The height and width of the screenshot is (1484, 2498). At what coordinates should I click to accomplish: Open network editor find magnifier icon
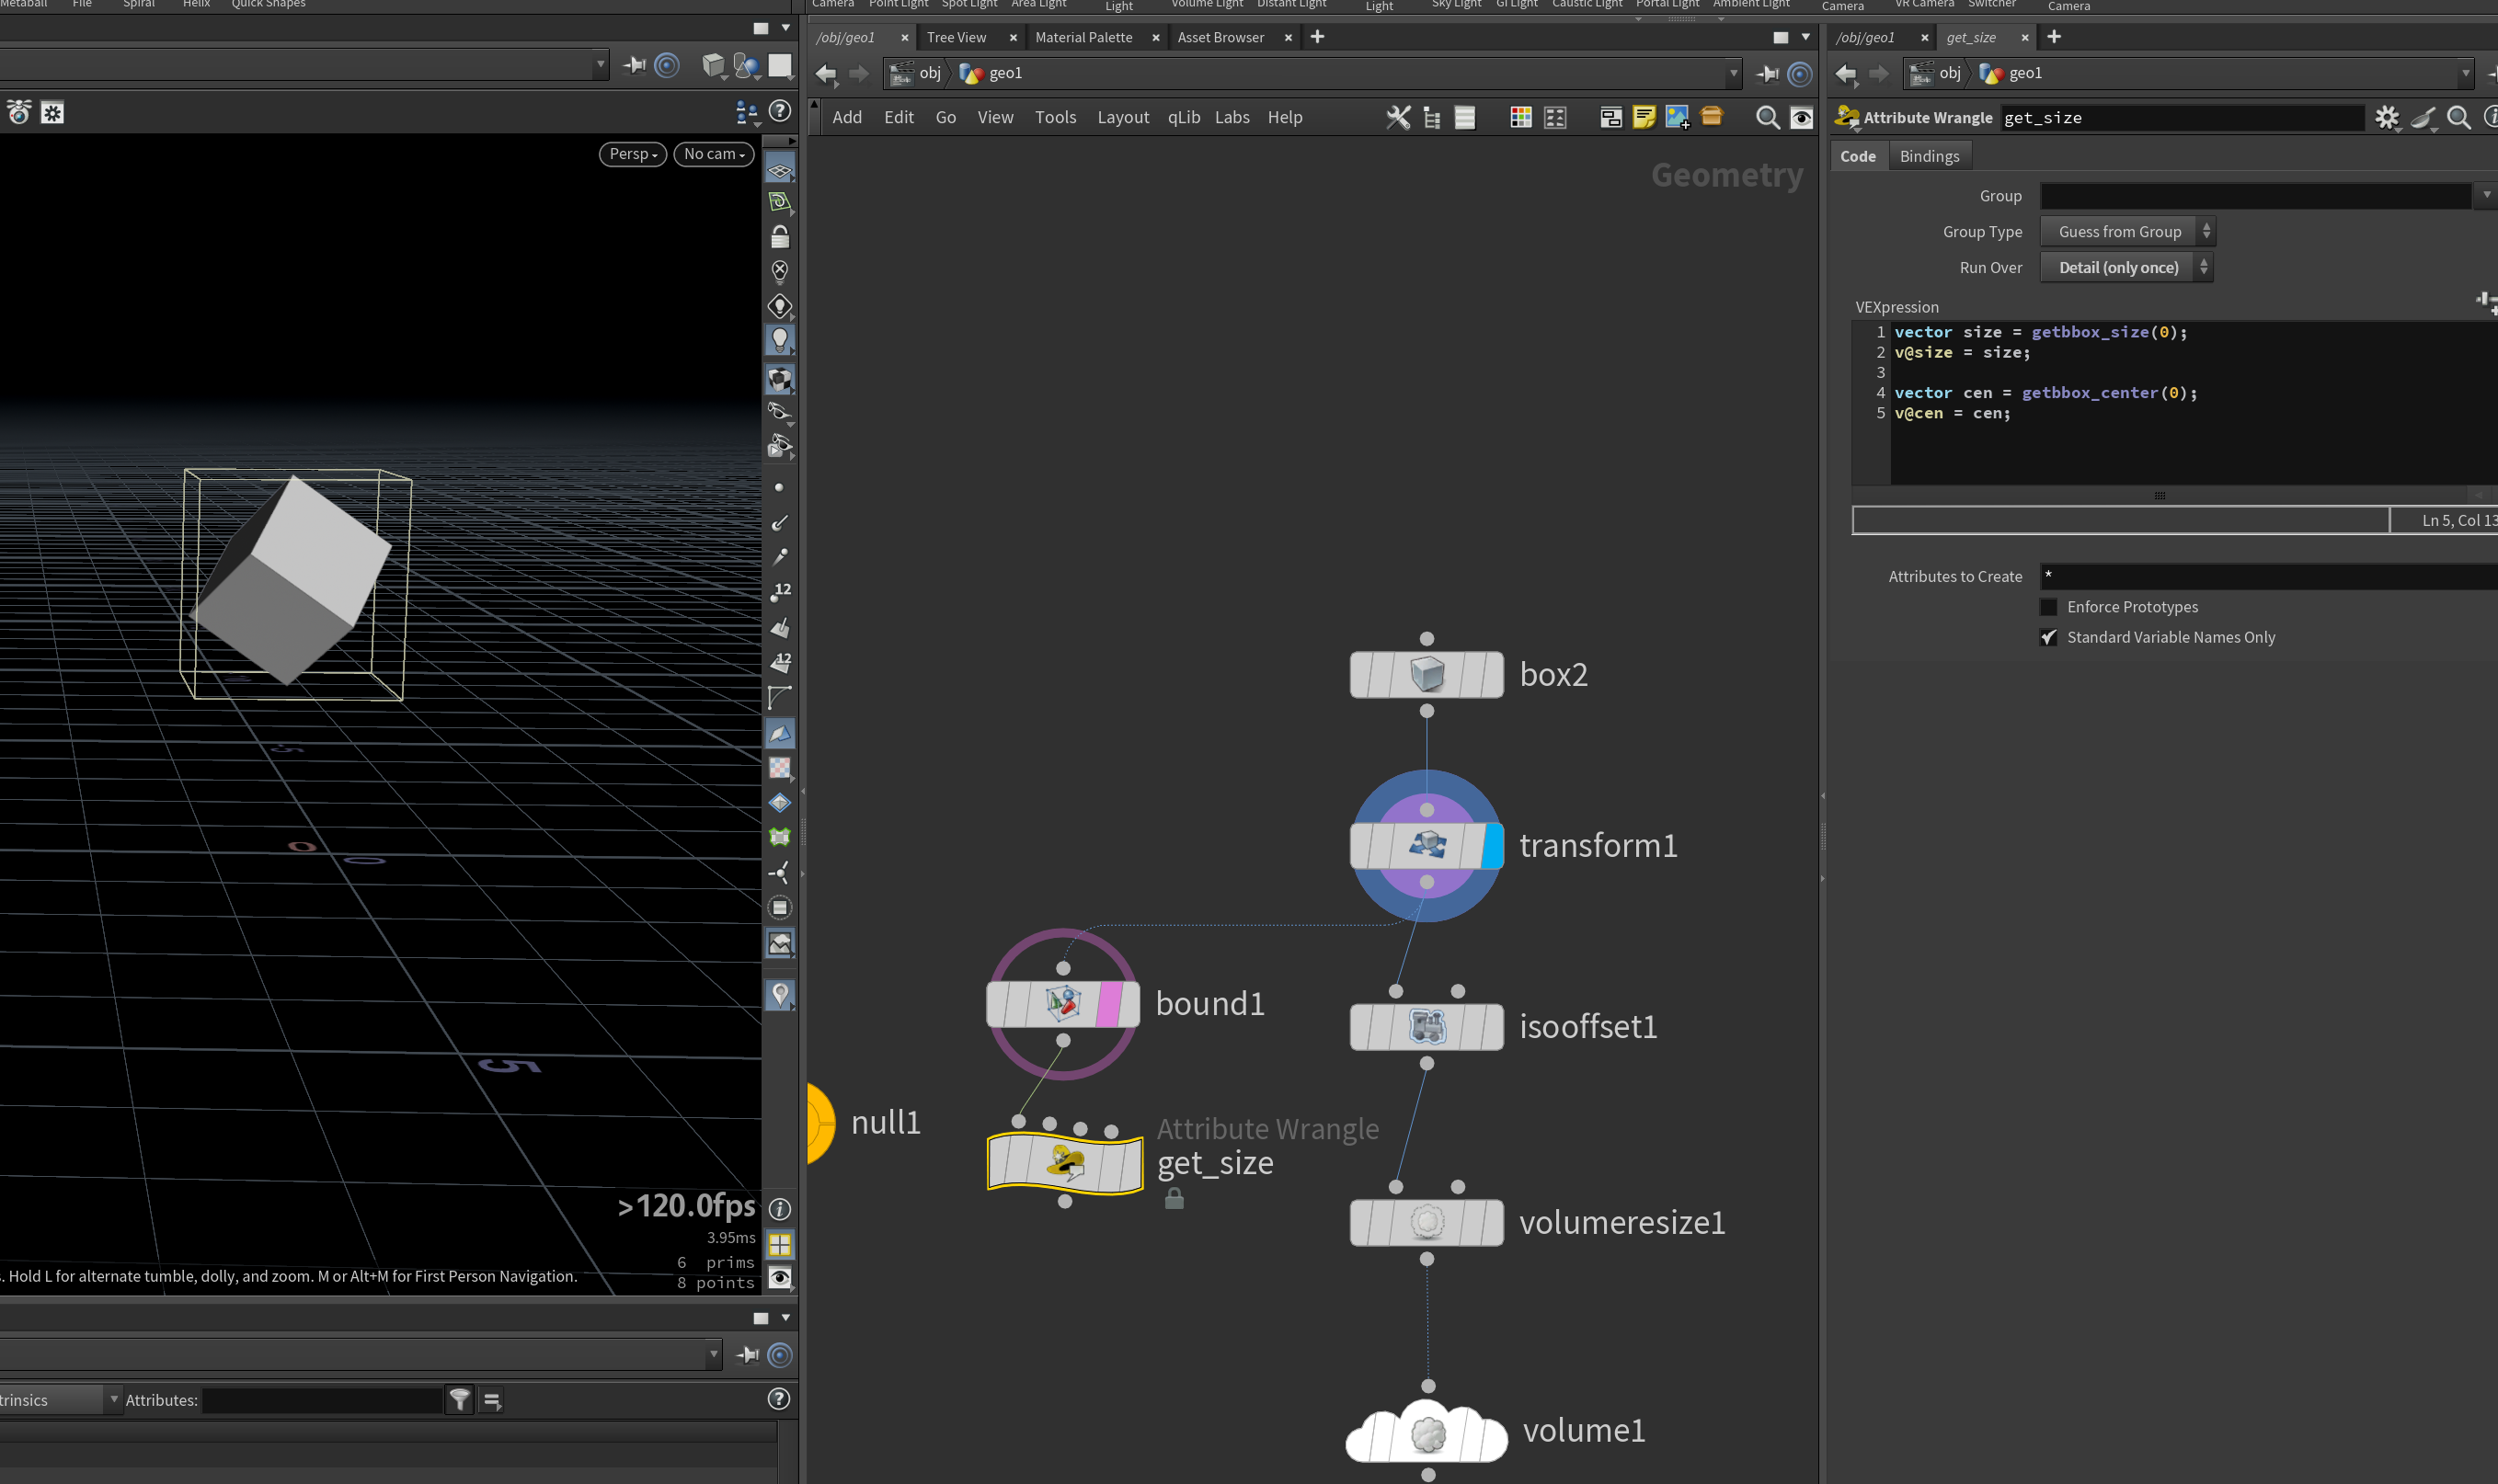click(x=1767, y=118)
